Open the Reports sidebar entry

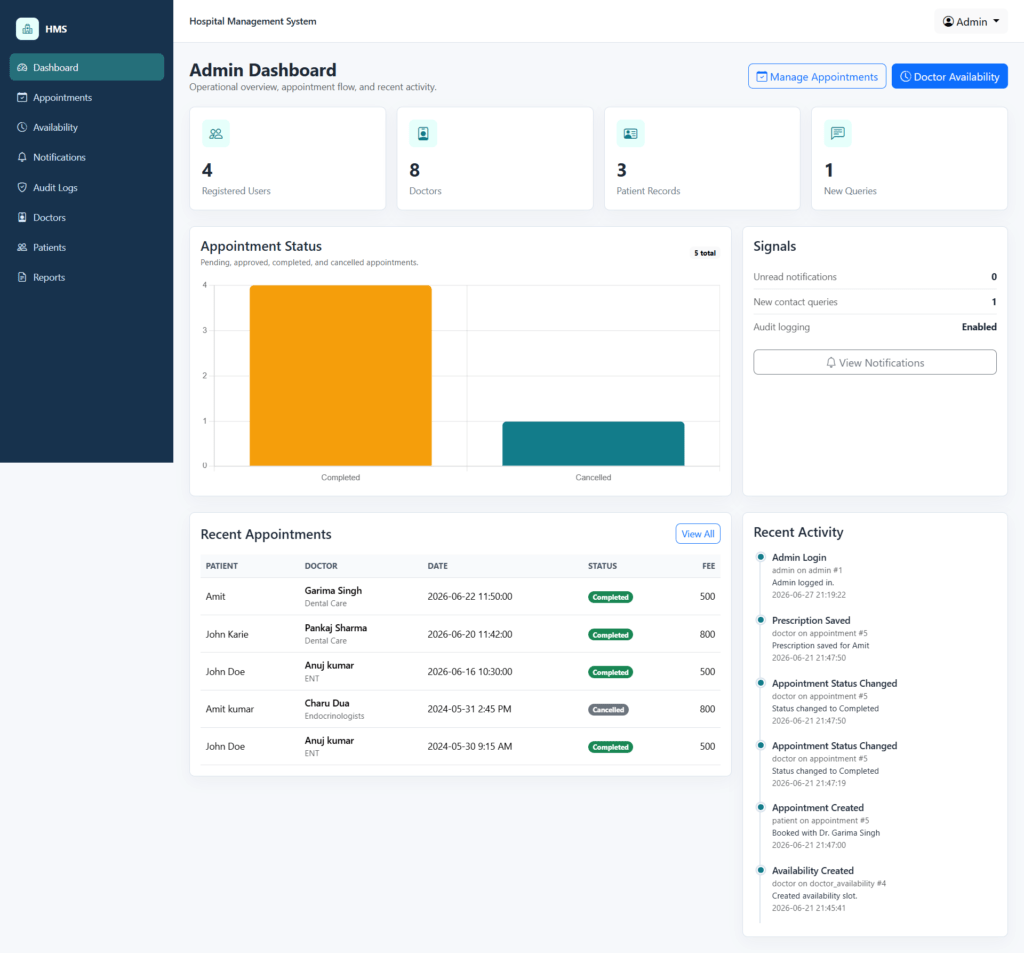pos(87,278)
